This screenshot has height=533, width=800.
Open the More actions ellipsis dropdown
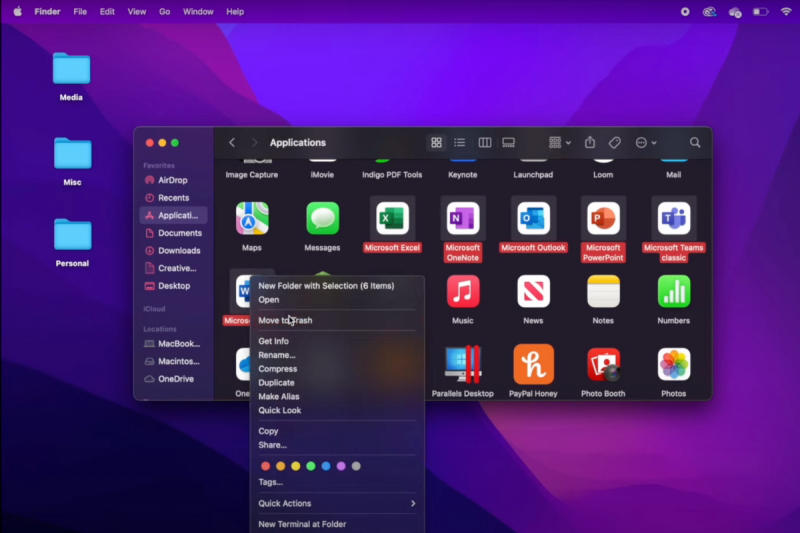(x=645, y=143)
